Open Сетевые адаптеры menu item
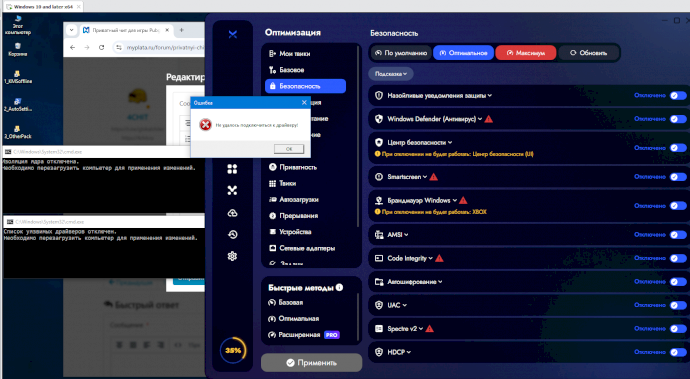This screenshot has height=379, width=690. click(x=305, y=248)
